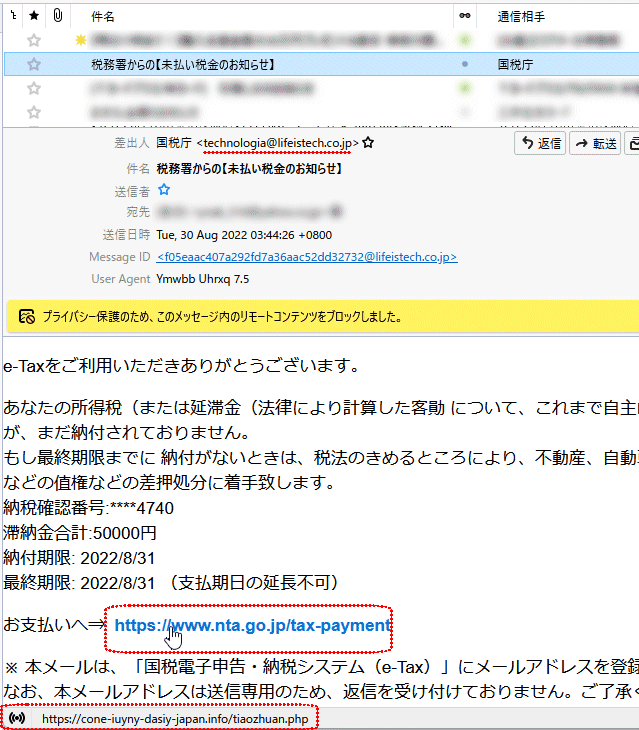This screenshot has width=639, height=730.
Task: Sort messages by the attachment paperclip column
Action: (59, 16)
